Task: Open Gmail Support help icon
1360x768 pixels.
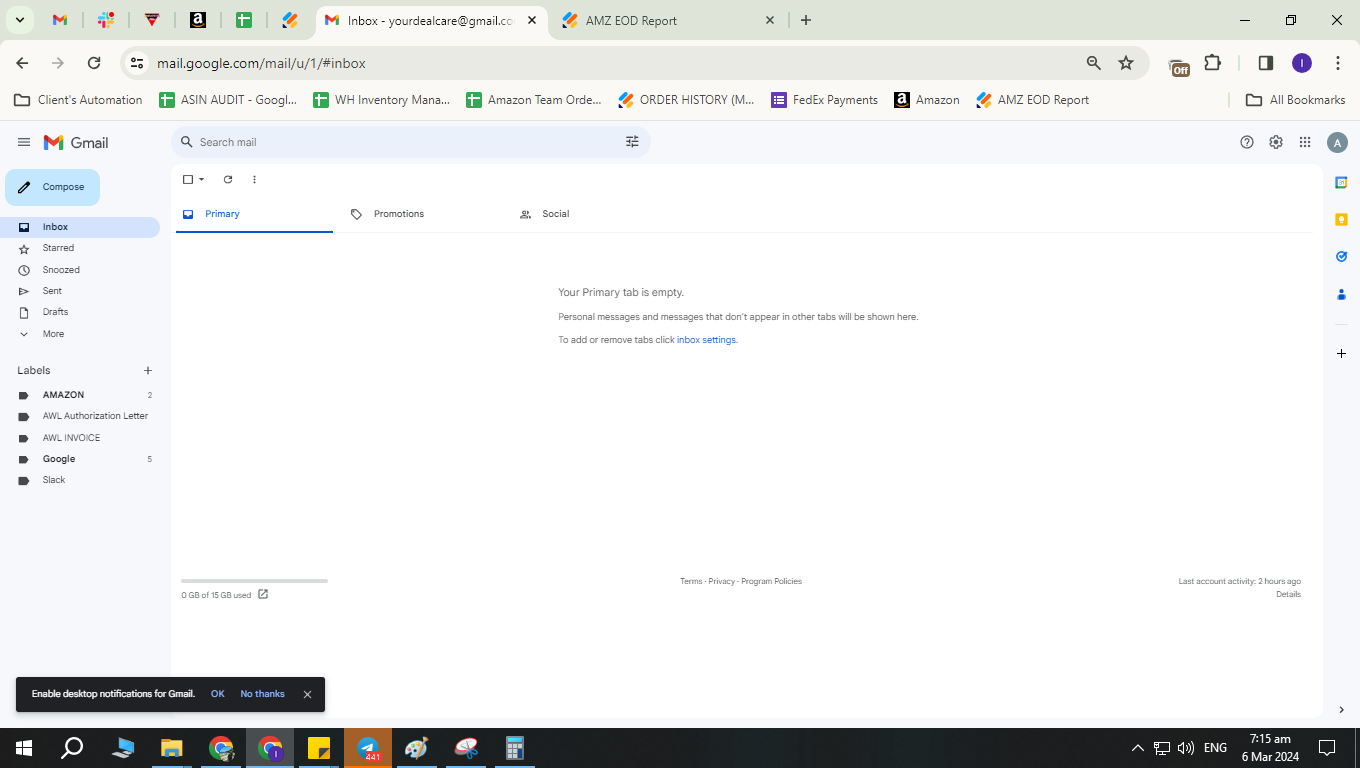Action: point(1247,142)
